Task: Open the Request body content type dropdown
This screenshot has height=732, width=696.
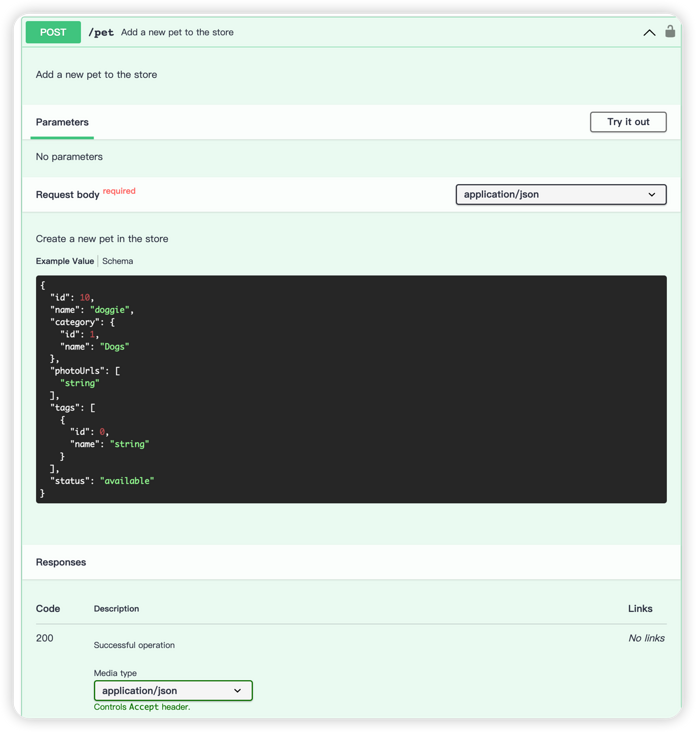Action: 560,195
